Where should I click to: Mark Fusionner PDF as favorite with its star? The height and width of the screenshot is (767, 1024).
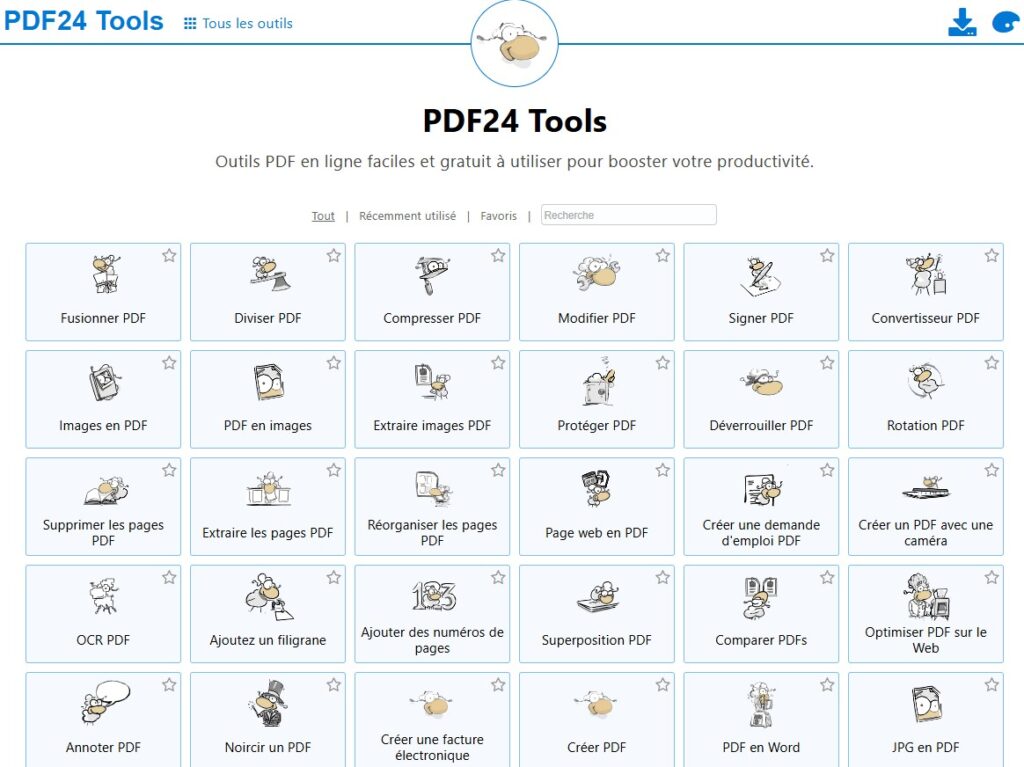169,256
